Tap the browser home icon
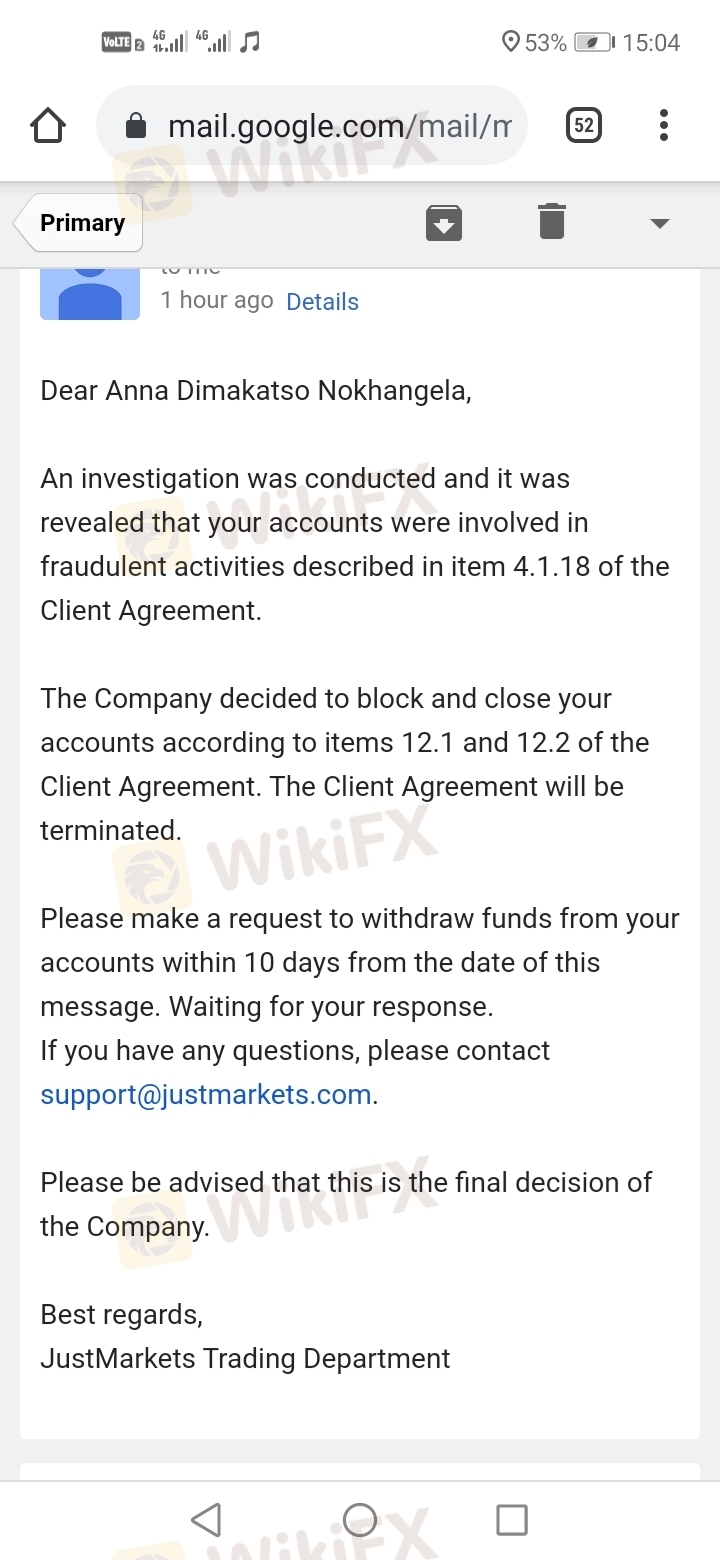Screen dimensions: 720x1560 pos(48,126)
